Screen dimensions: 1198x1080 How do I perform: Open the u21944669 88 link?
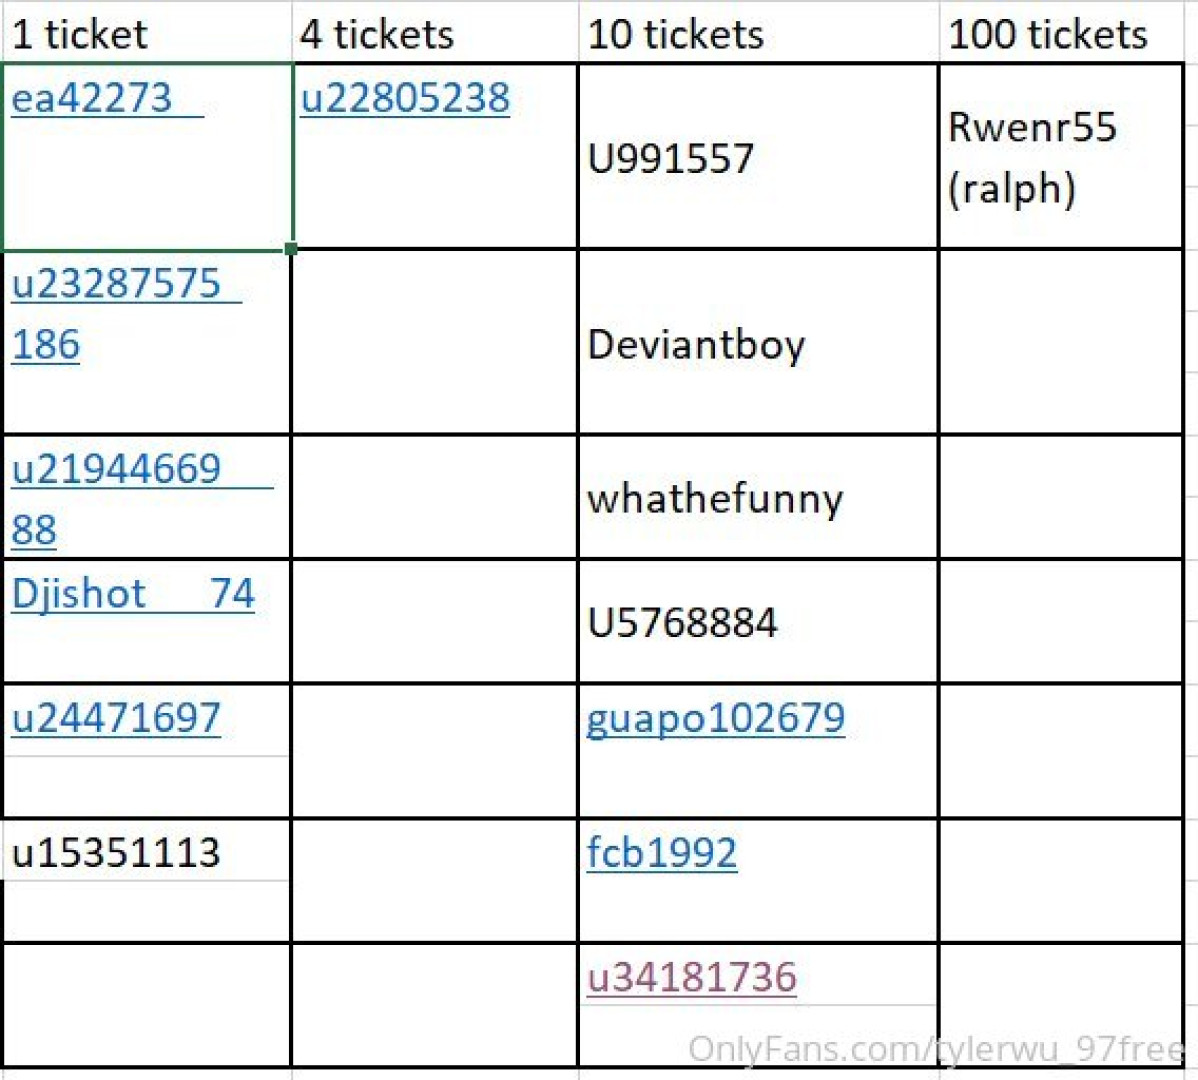click(116, 469)
